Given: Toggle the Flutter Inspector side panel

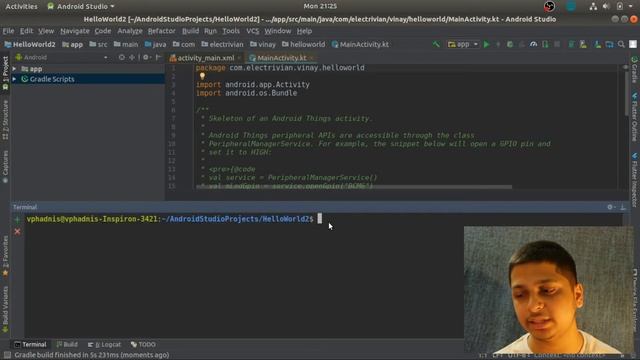Looking at the screenshot, I should [x=634, y=179].
